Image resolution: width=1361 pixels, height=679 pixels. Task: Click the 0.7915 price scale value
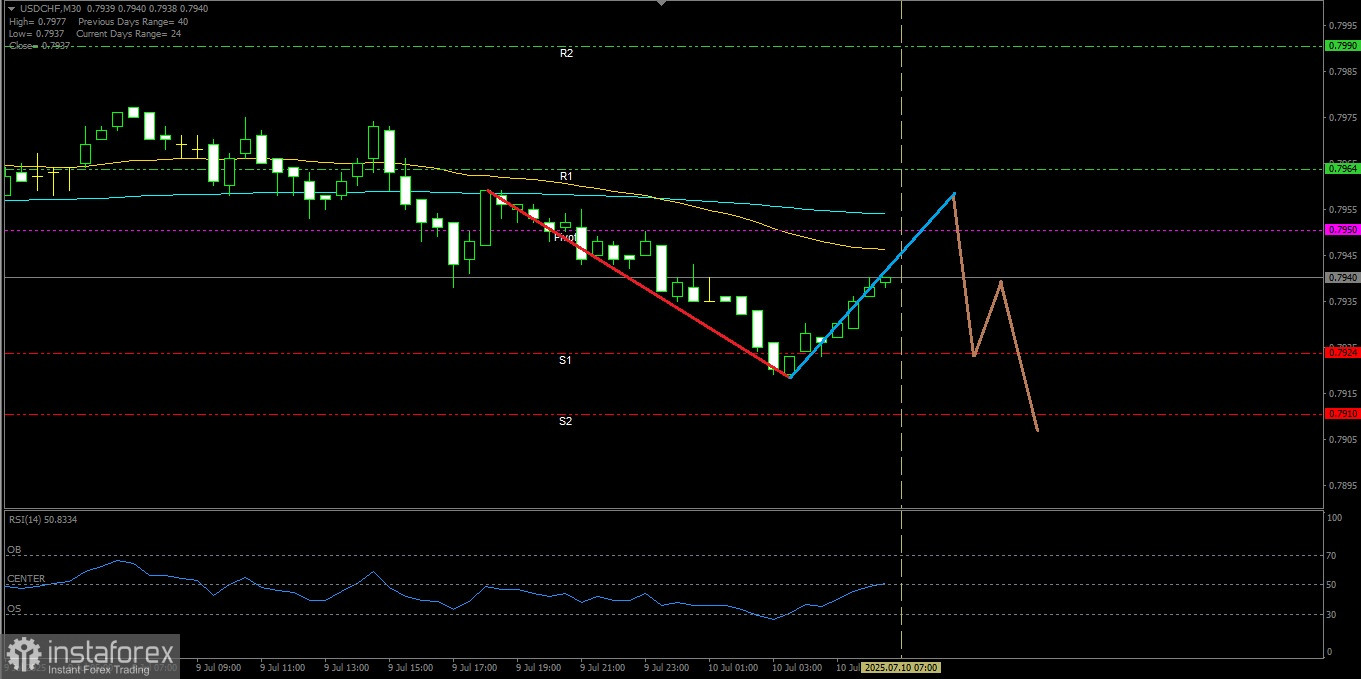tap(1341, 393)
